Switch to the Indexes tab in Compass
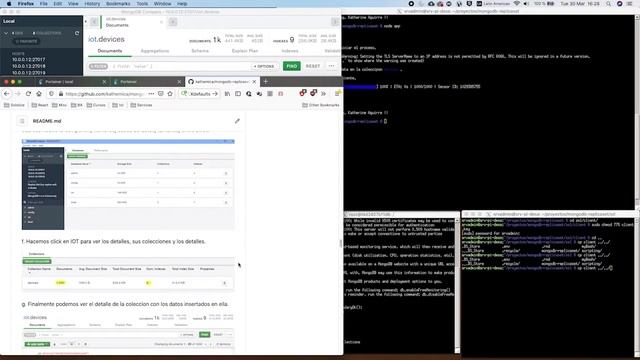This screenshot has height=360, width=640. click(x=290, y=51)
